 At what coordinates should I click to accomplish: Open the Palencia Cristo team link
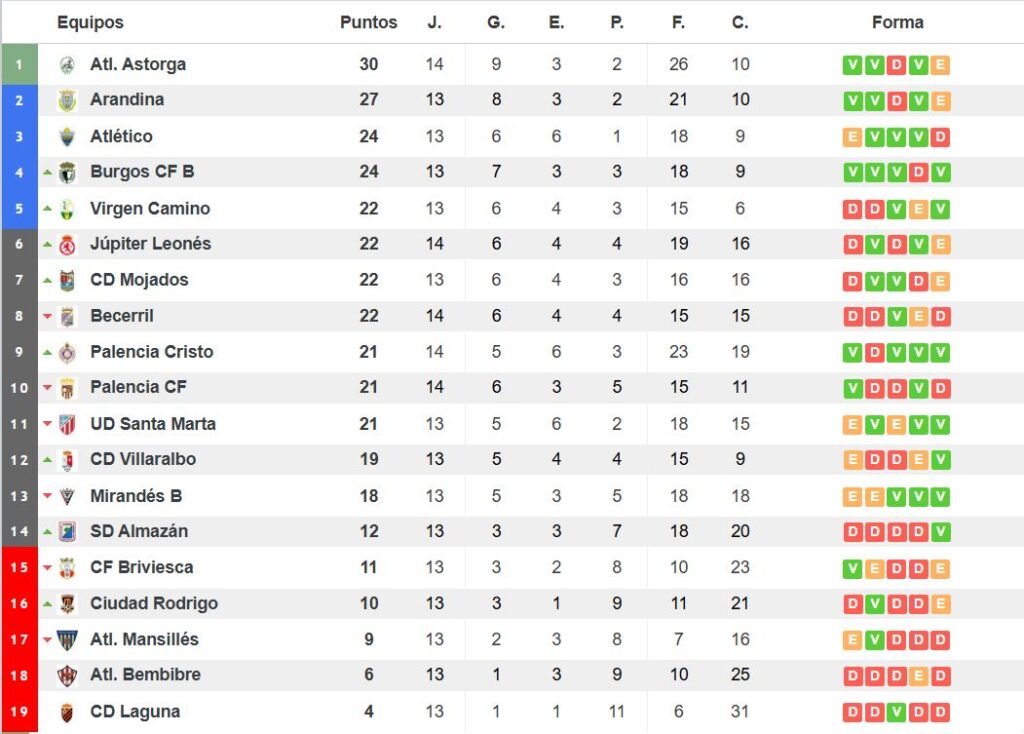click(x=151, y=352)
